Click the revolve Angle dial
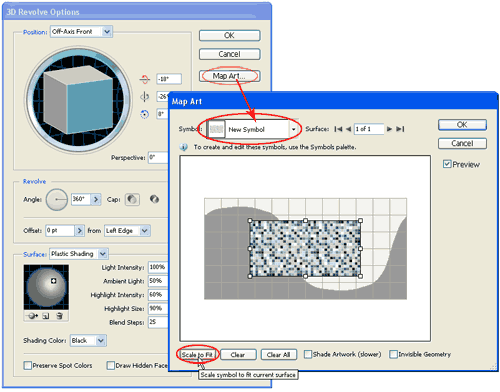 (57, 199)
